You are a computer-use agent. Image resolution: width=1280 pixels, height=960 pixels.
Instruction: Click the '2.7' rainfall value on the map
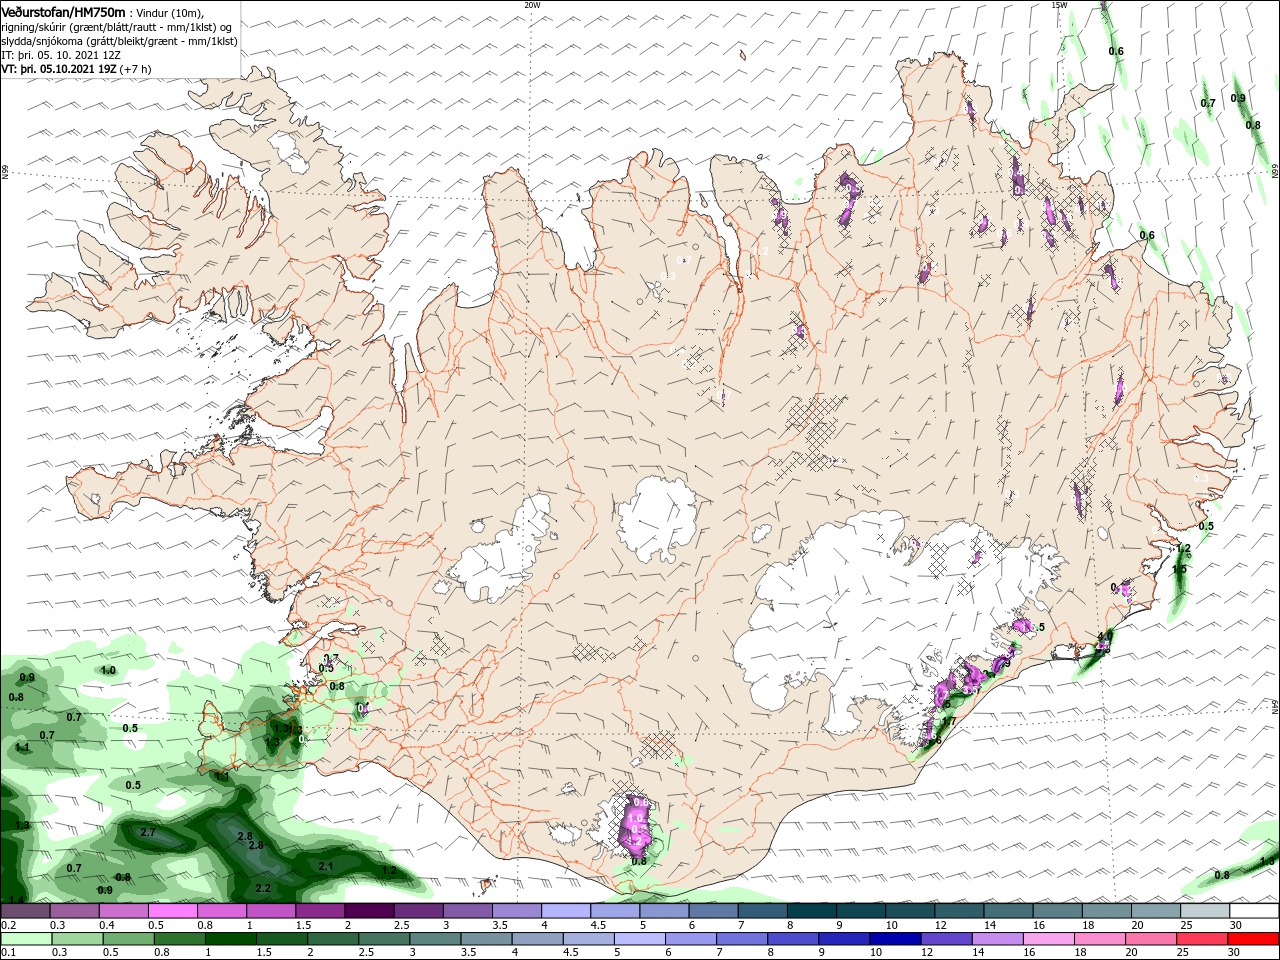[x=148, y=832]
